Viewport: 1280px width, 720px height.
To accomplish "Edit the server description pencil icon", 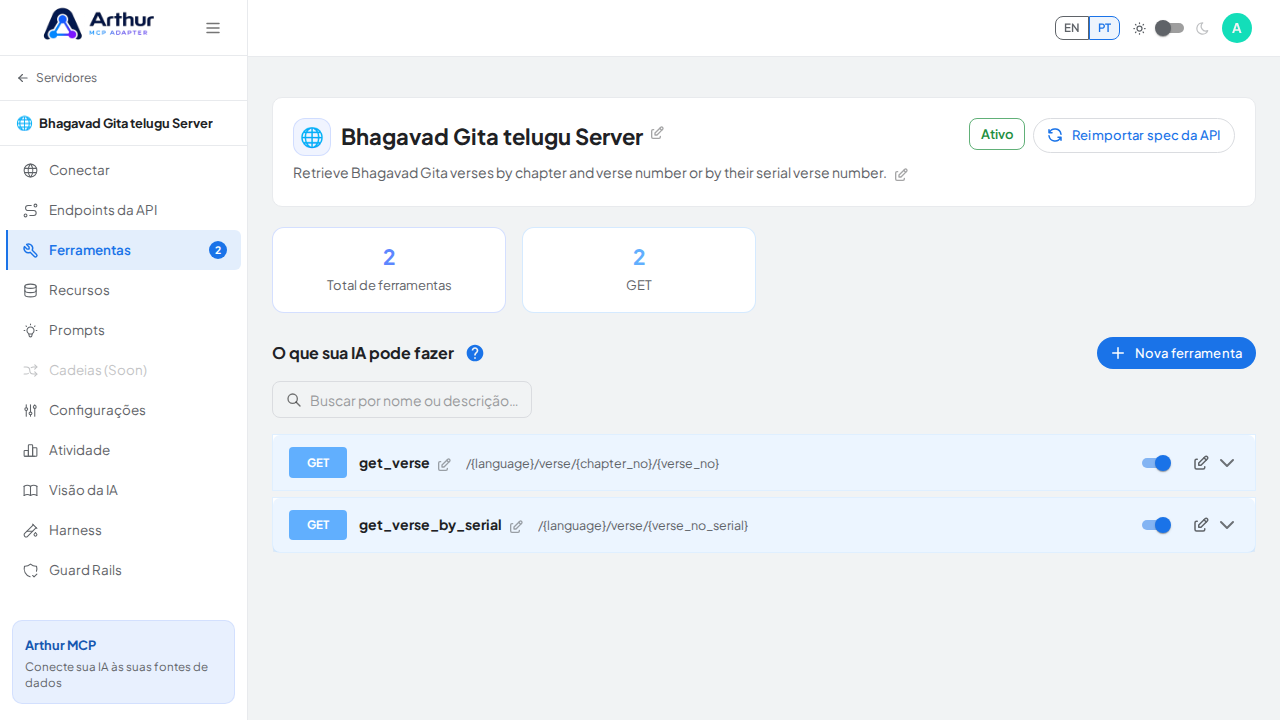I will (901, 174).
